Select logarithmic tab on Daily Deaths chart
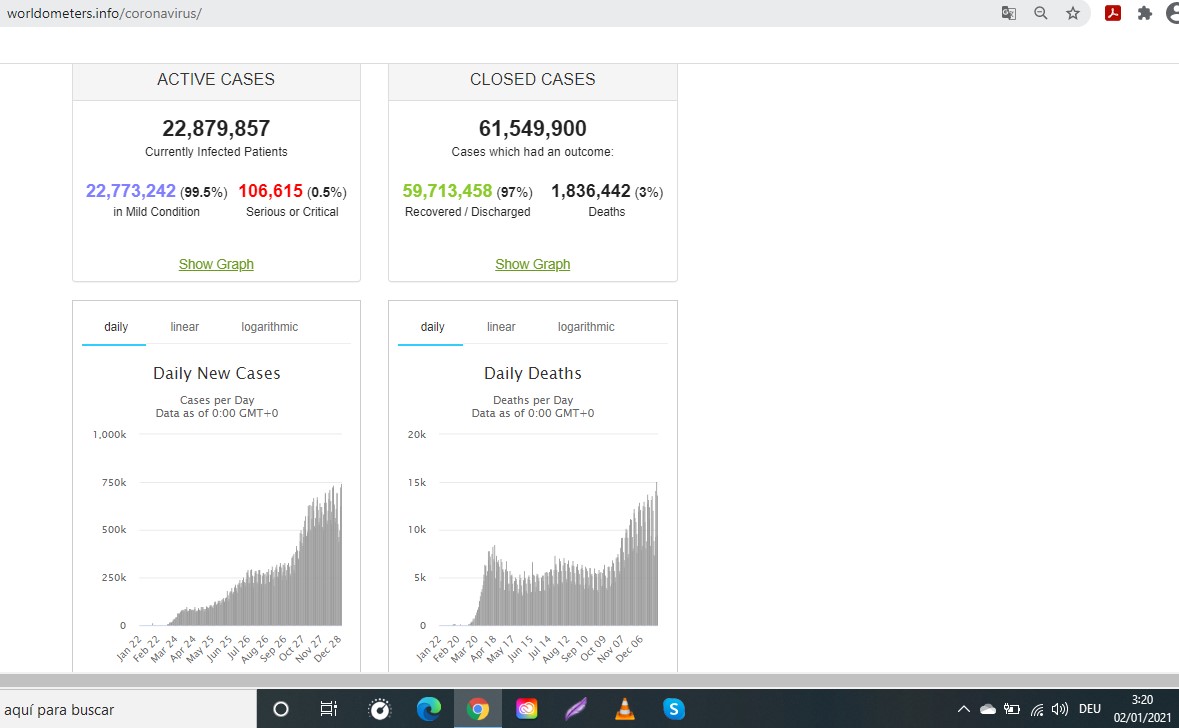The width and height of the screenshot is (1179, 728). tap(586, 327)
